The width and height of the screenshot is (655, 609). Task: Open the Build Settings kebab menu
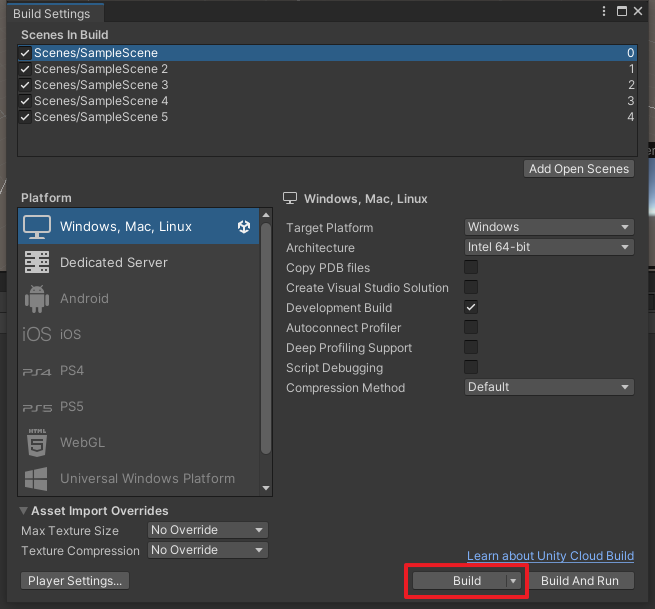[604, 11]
